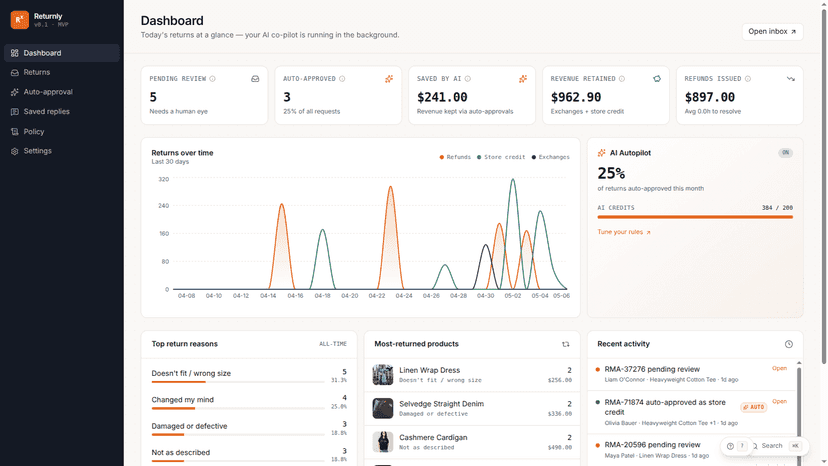The height and width of the screenshot is (466, 828).
Task: Click the AI Autopilot sparkle icon
Action: pyautogui.click(x=601, y=153)
